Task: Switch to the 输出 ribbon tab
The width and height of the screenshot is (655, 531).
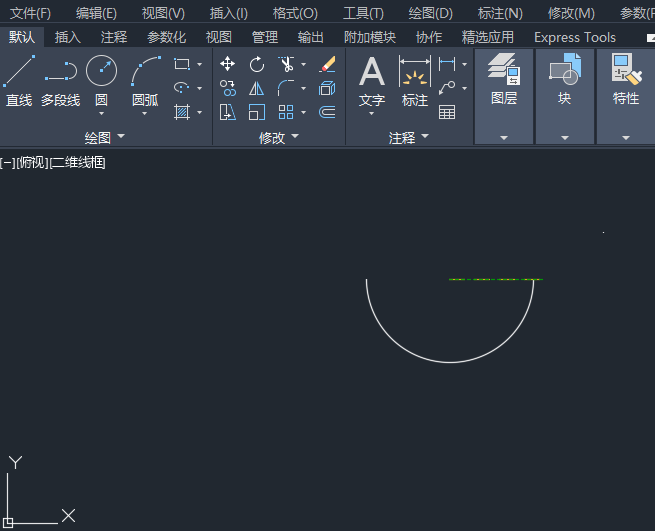Action: [x=310, y=37]
